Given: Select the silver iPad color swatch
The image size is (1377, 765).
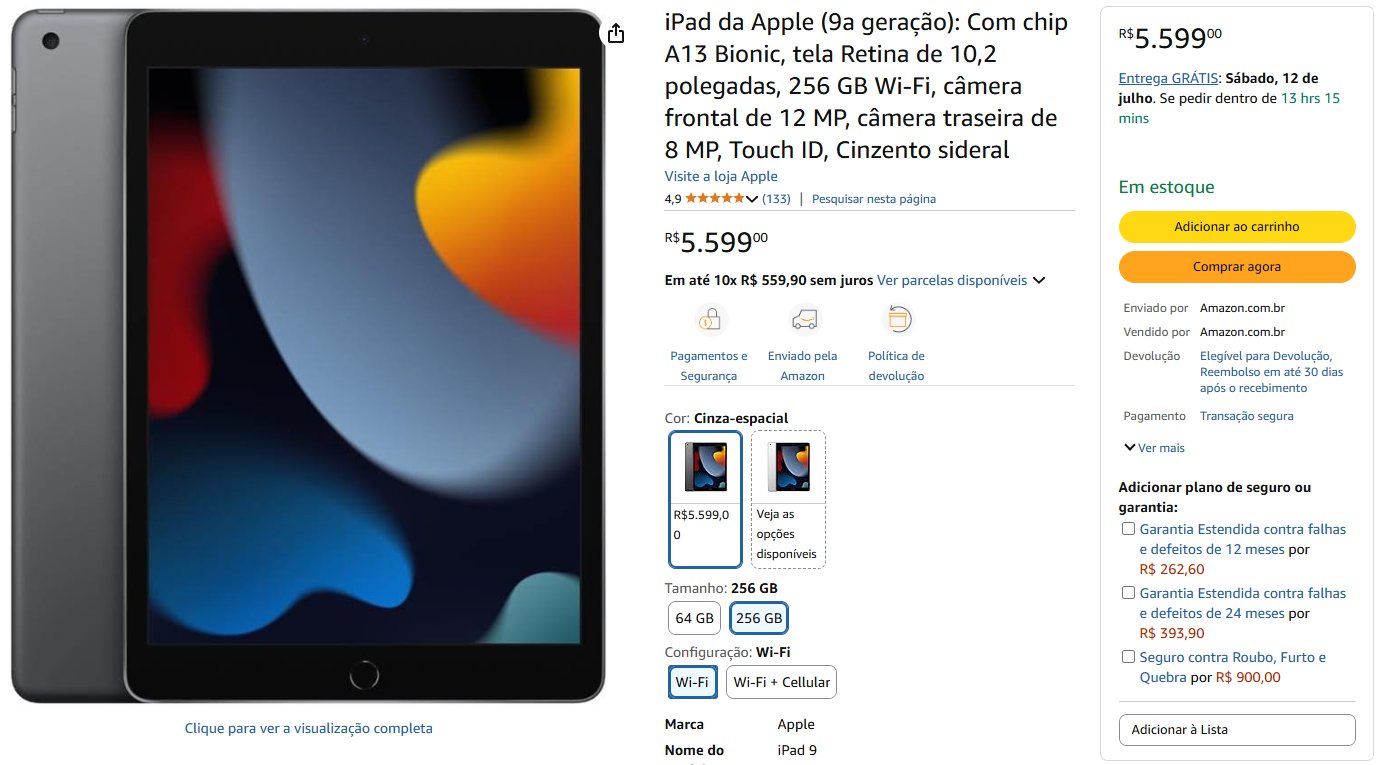Looking at the screenshot, I should coord(788,499).
